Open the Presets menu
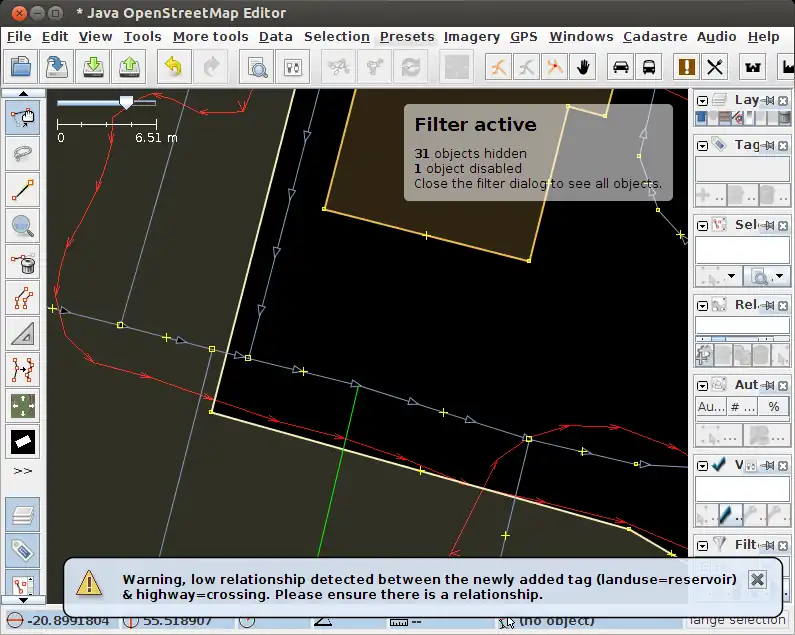 (407, 37)
